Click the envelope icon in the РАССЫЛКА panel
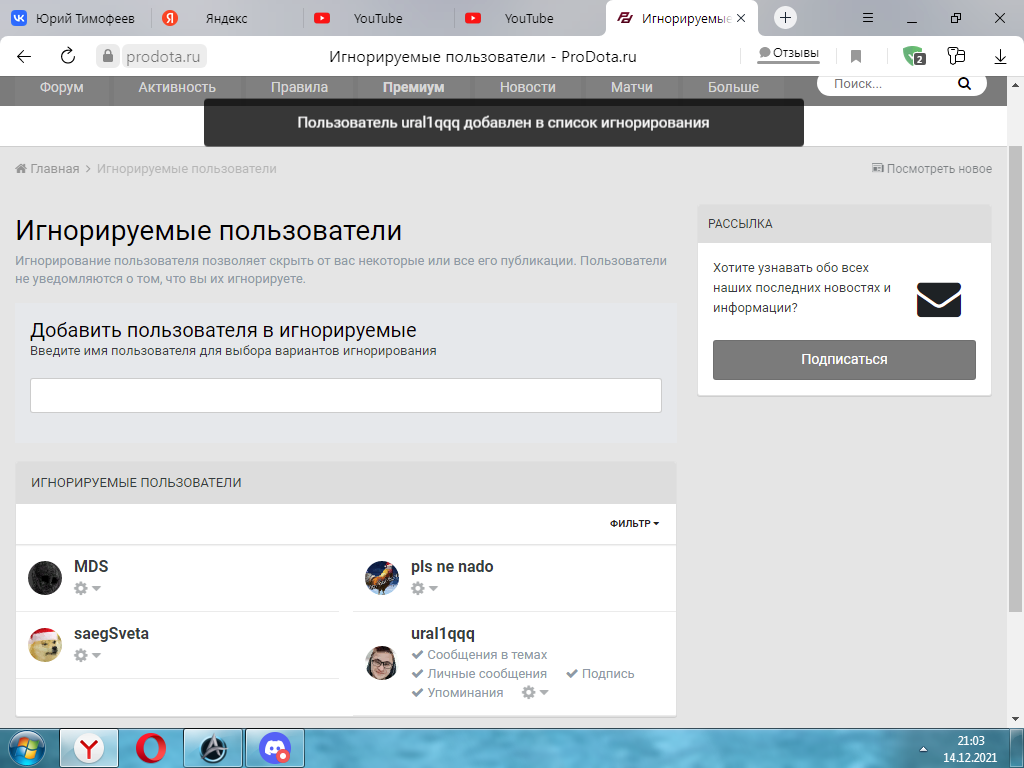 tap(938, 298)
